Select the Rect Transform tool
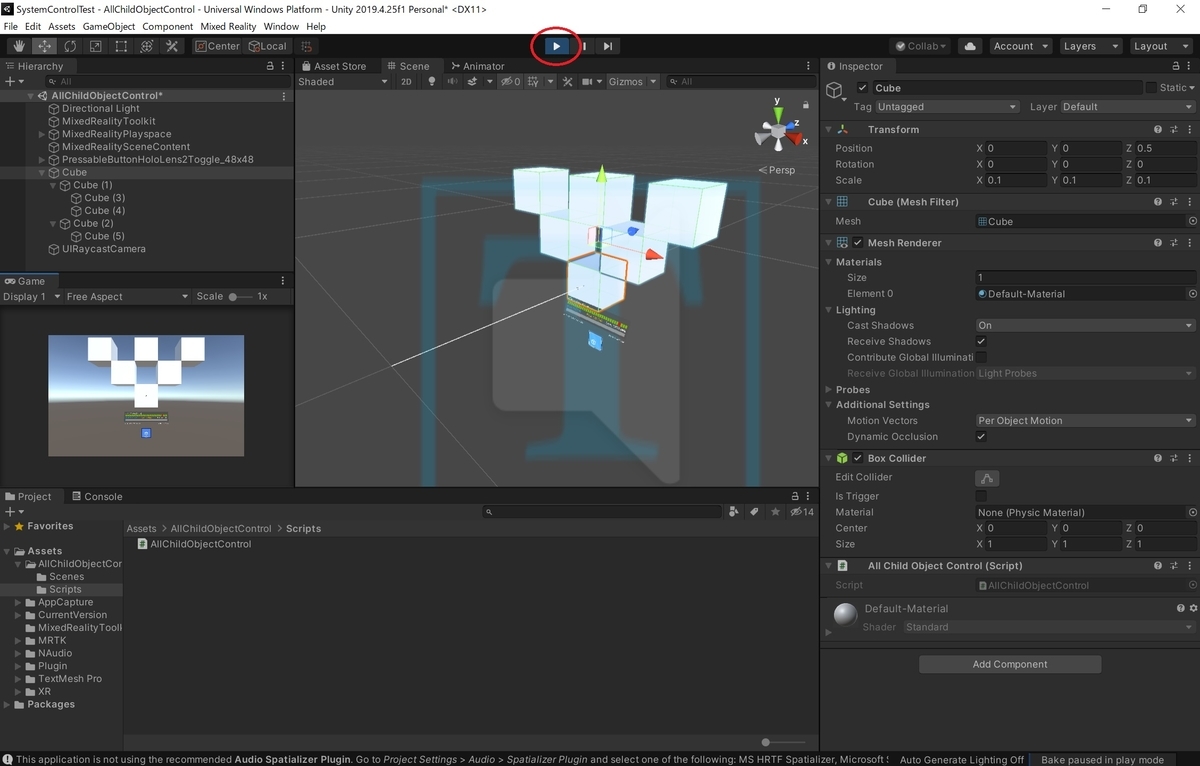The width and height of the screenshot is (1200, 766). click(x=121, y=46)
